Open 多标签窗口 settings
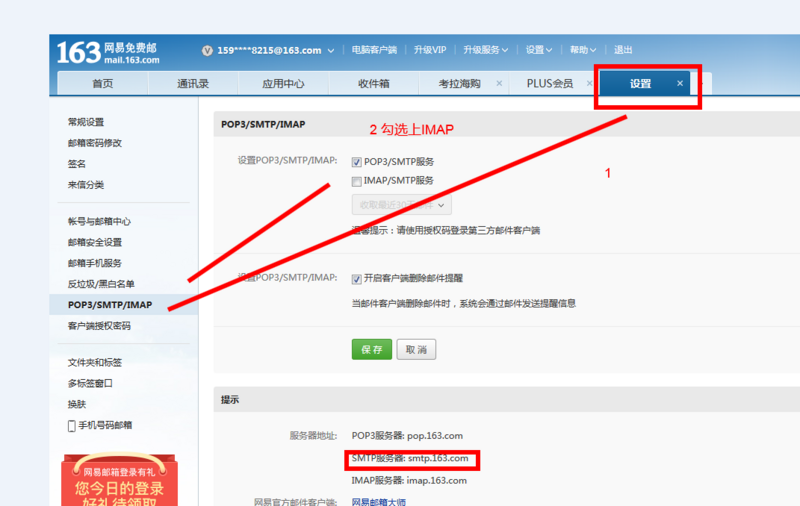Image resolution: width=800 pixels, height=506 pixels. click(90, 383)
